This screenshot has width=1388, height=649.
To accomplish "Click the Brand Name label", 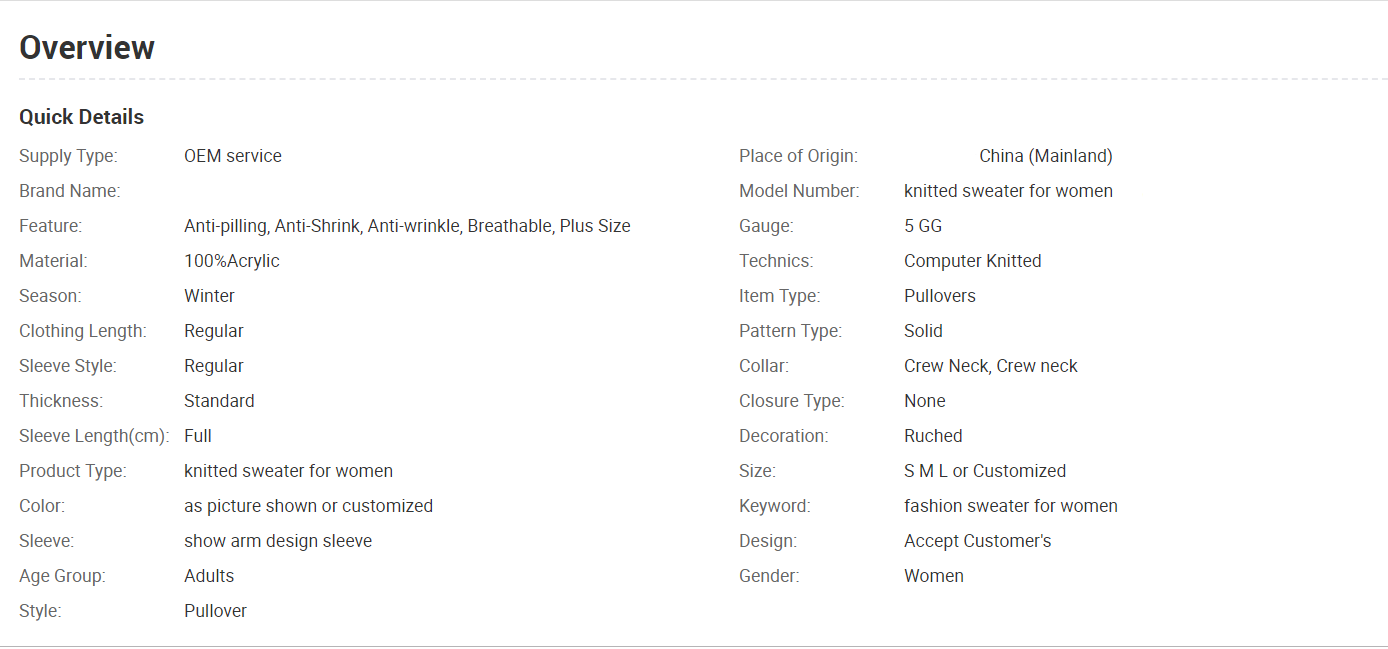I will (69, 191).
